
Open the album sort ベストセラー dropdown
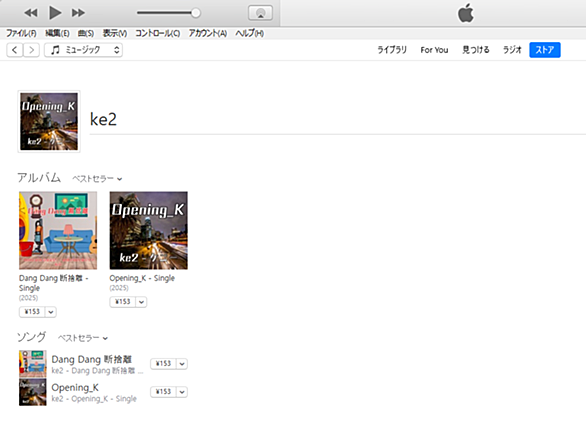tap(97, 179)
